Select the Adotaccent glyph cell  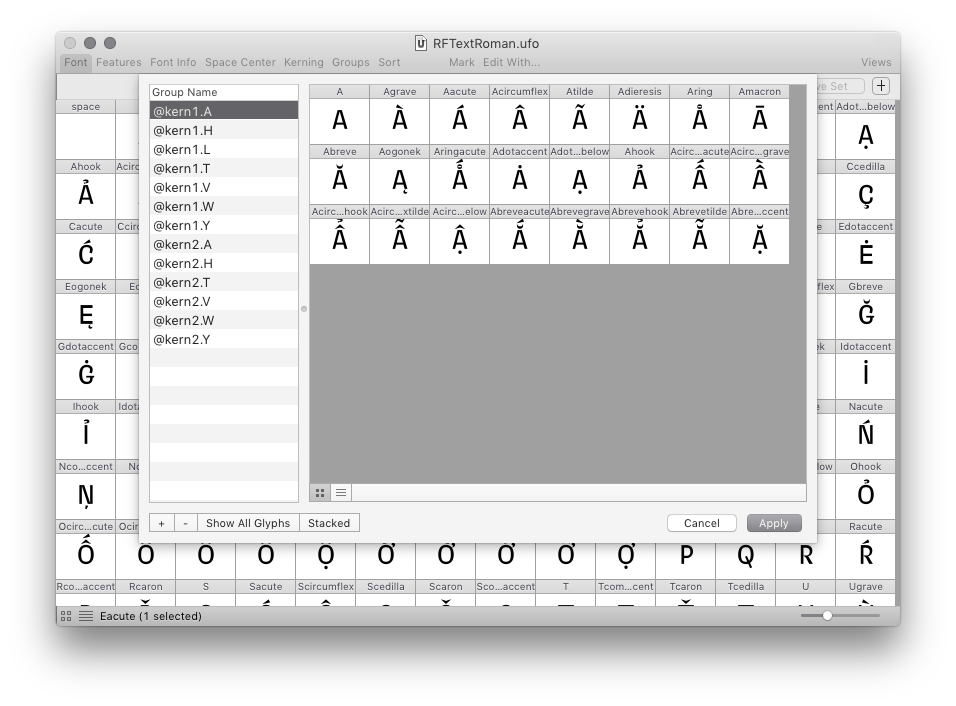[519, 174]
